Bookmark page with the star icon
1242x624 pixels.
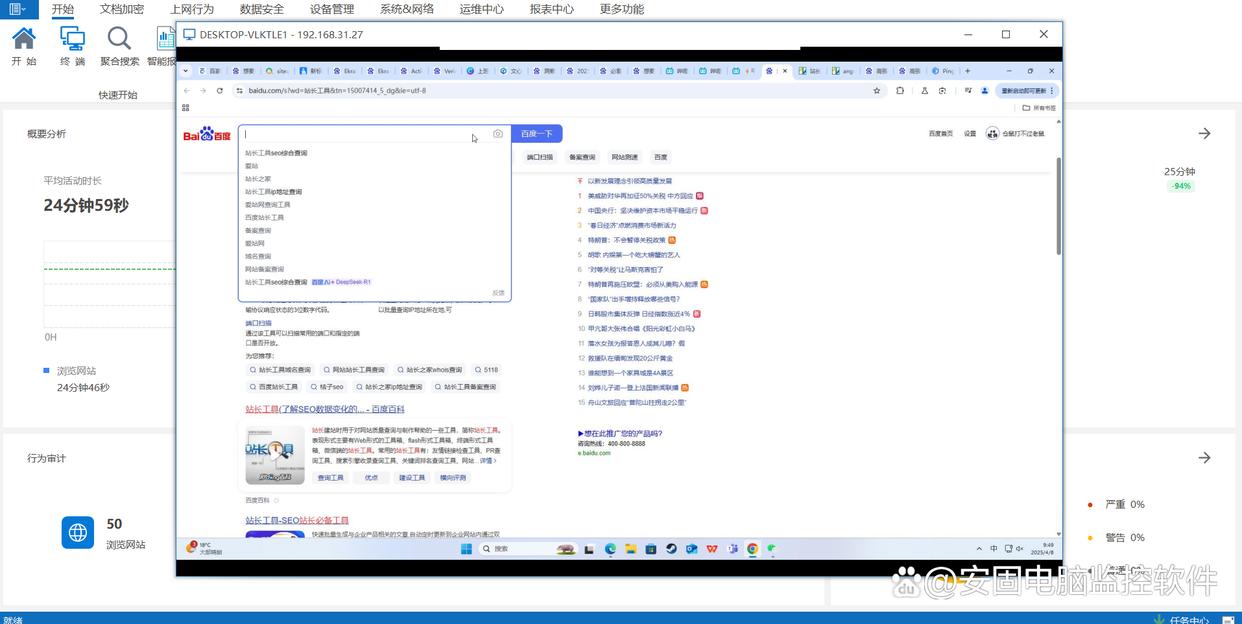coord(877,90)
